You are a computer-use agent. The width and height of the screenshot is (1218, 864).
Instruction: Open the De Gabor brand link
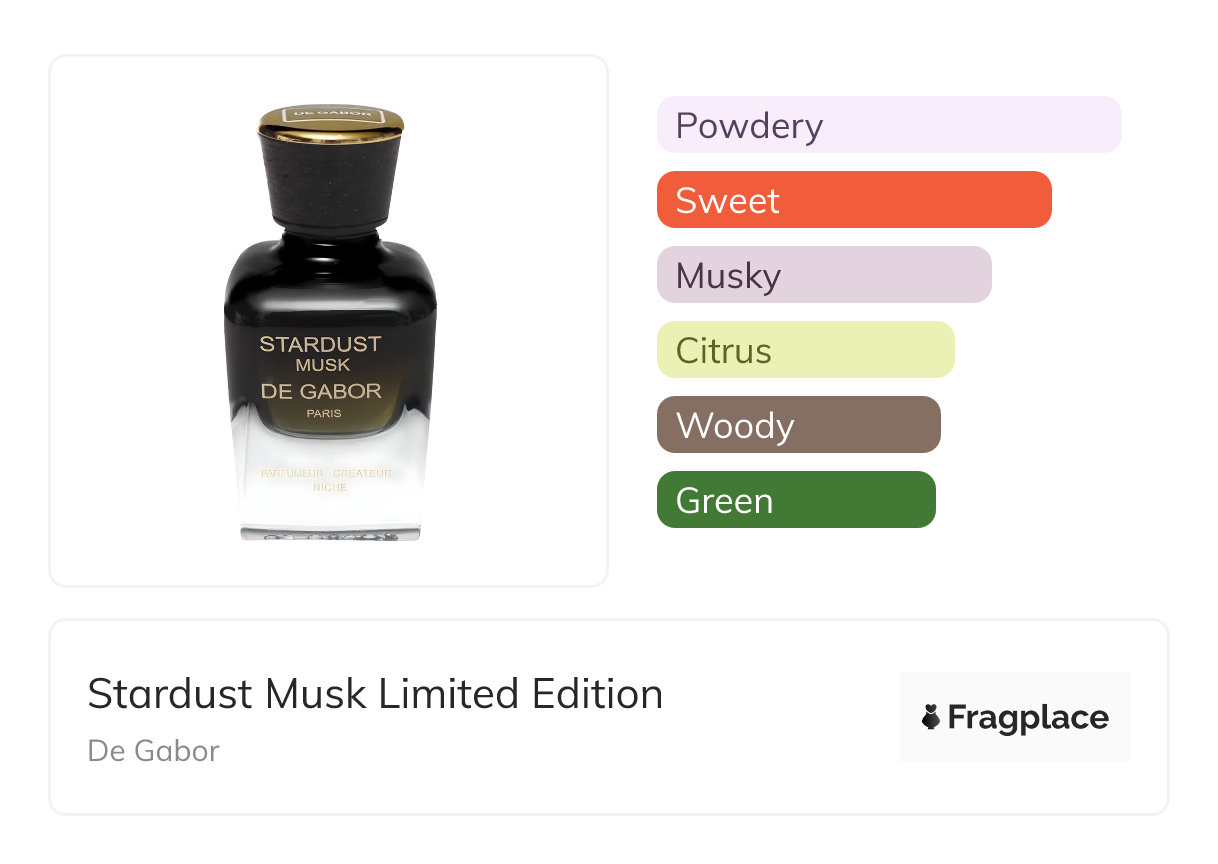point(153,751)
